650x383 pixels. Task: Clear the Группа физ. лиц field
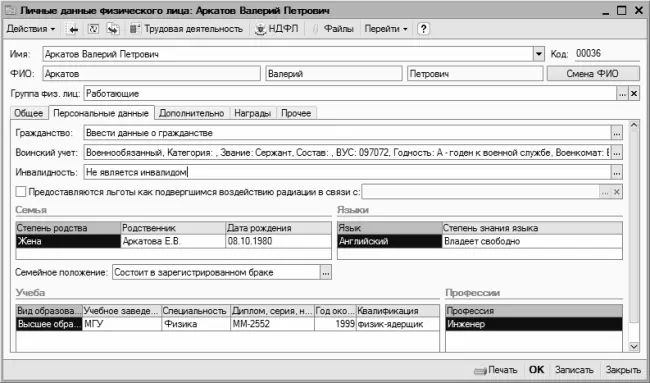634,94
